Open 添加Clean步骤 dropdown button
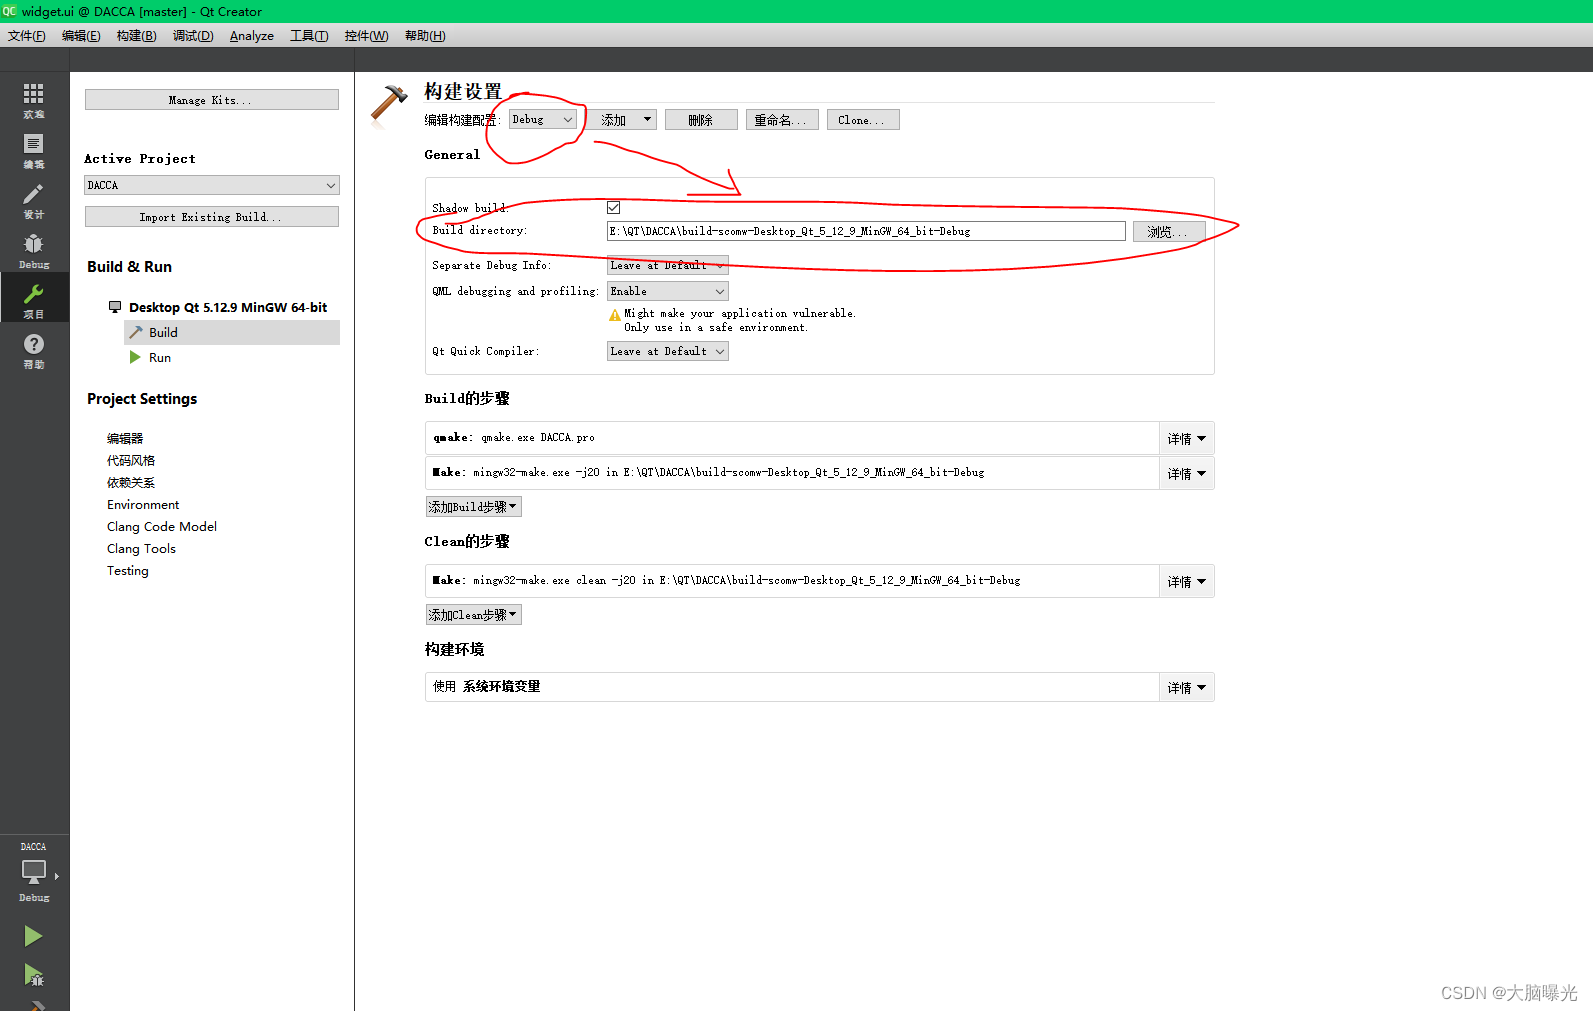The width and height of the screenshot is (1593, 1011). [x=474, y=615]
